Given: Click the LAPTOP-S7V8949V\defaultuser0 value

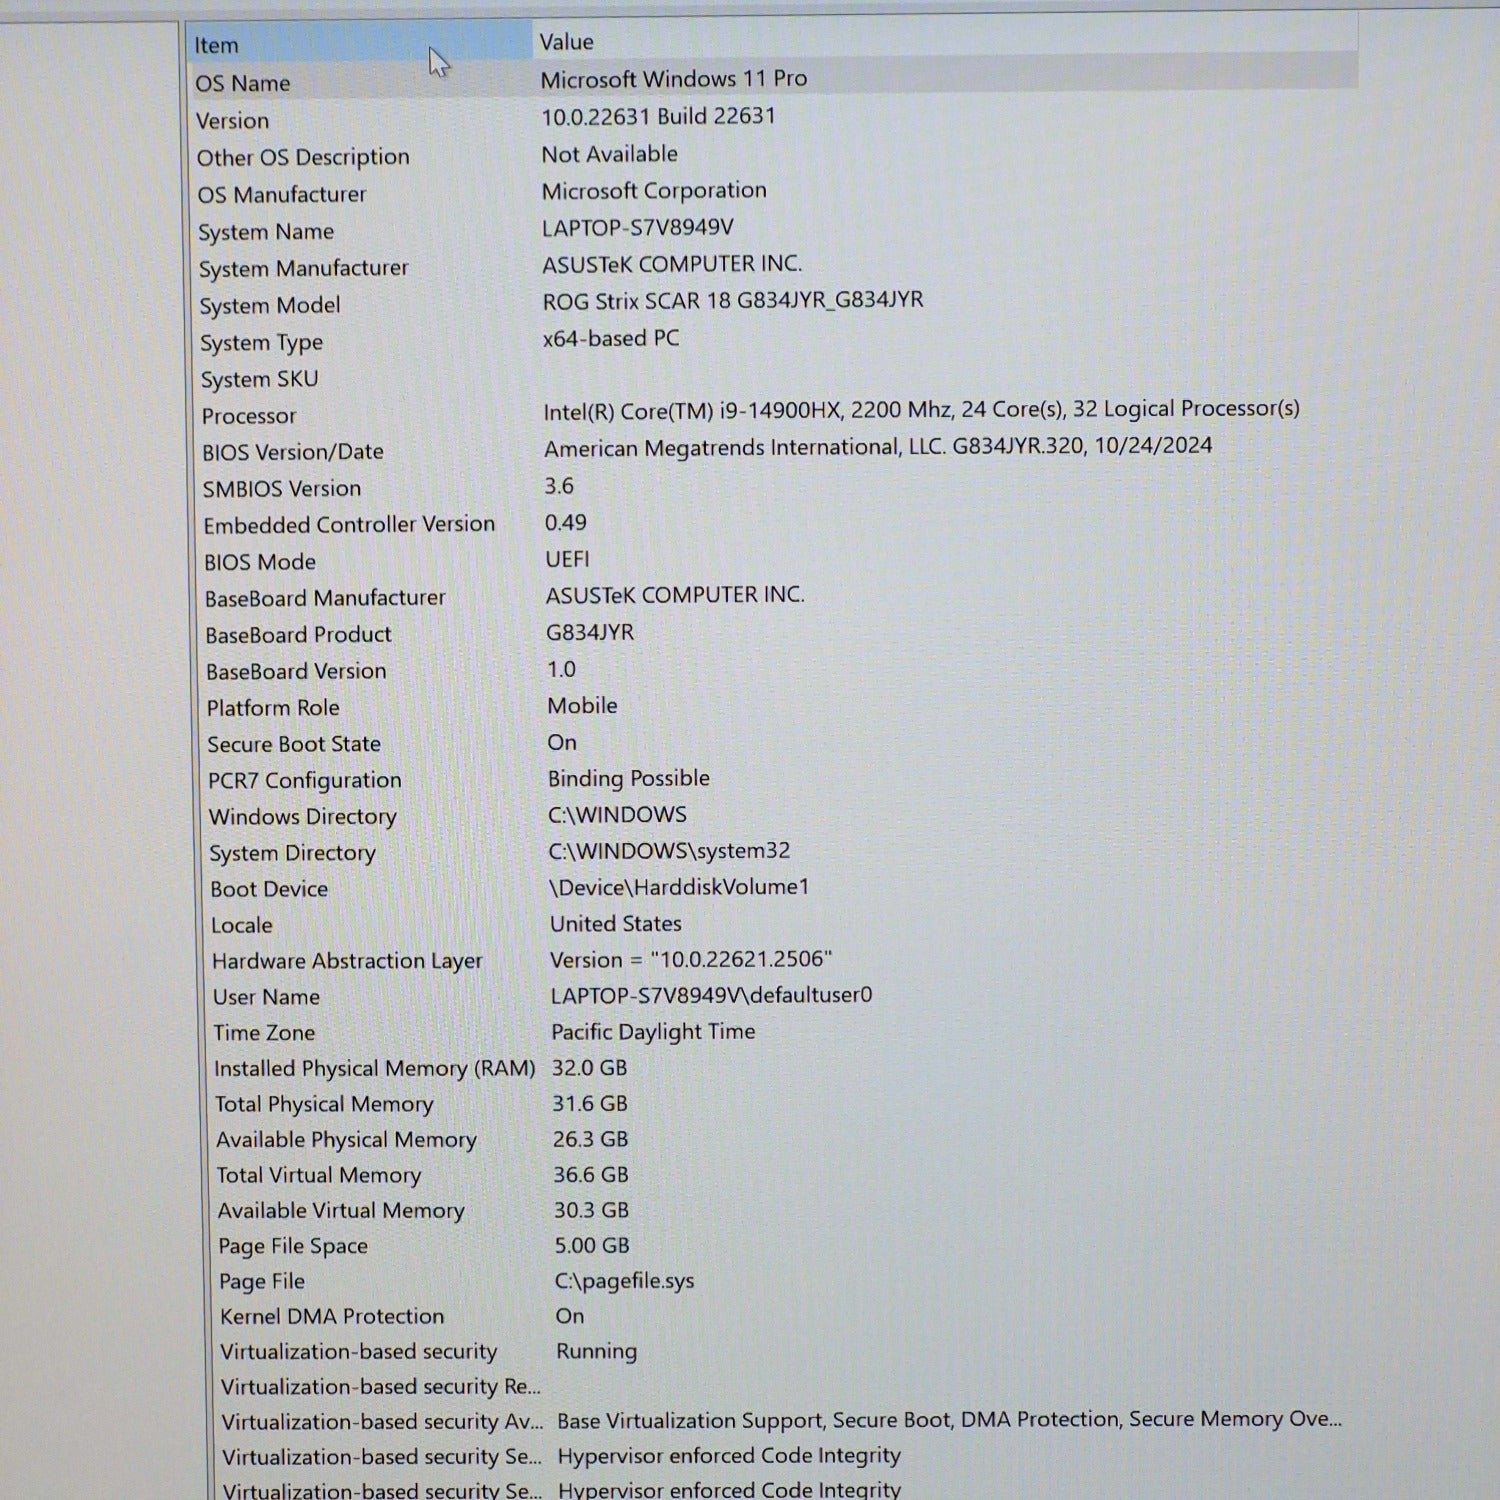Looking at the screenshot, I should pyautogui.click(x=711, y=996).
